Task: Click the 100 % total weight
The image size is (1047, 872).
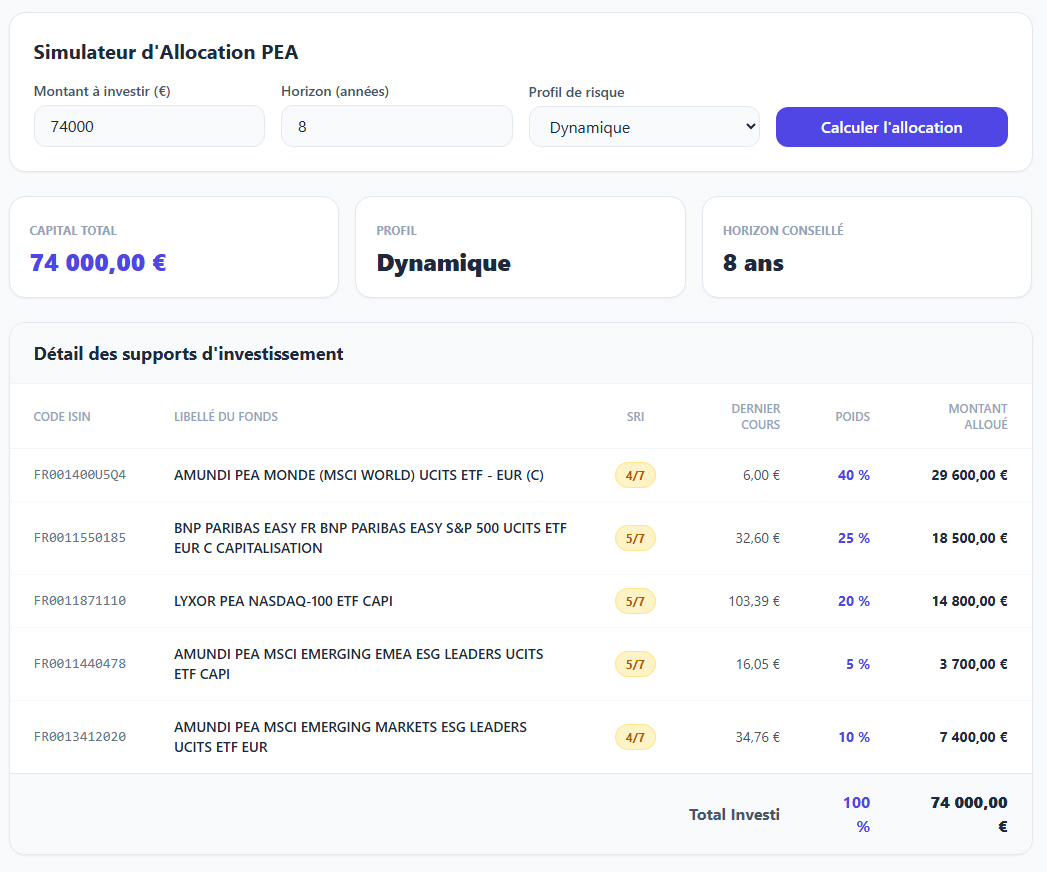Action: 857,815
